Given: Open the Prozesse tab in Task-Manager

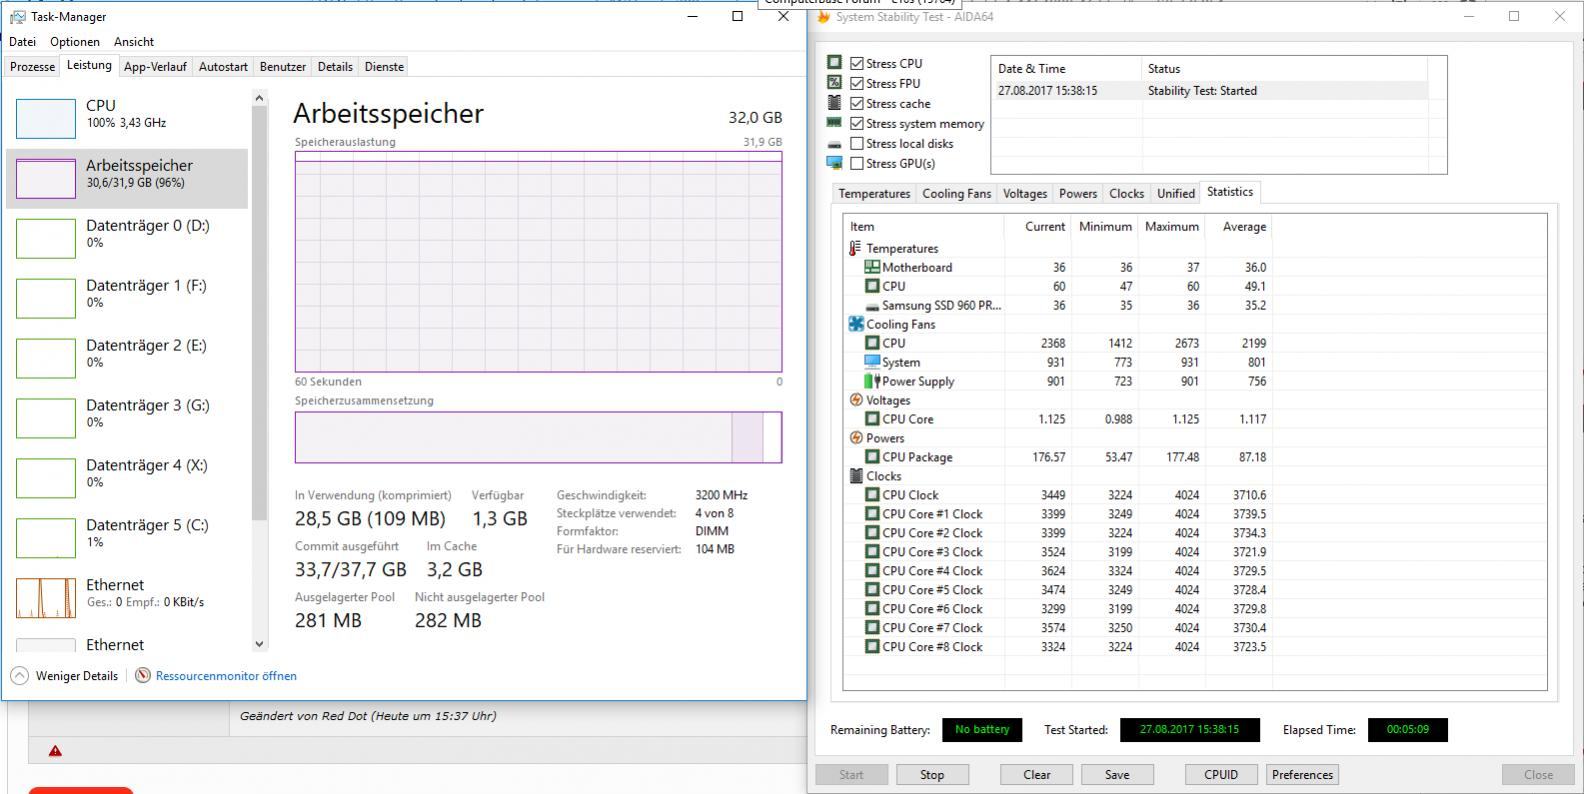Looking at the screenshot, I should coord(32,67).
